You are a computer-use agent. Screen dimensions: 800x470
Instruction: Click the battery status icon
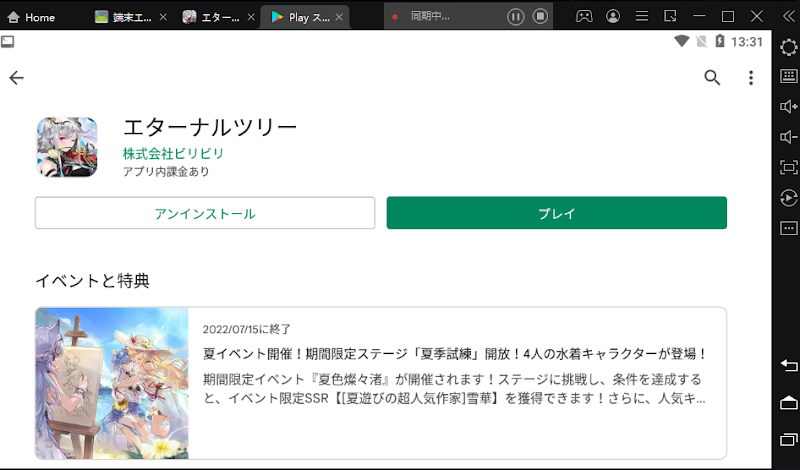720,41
